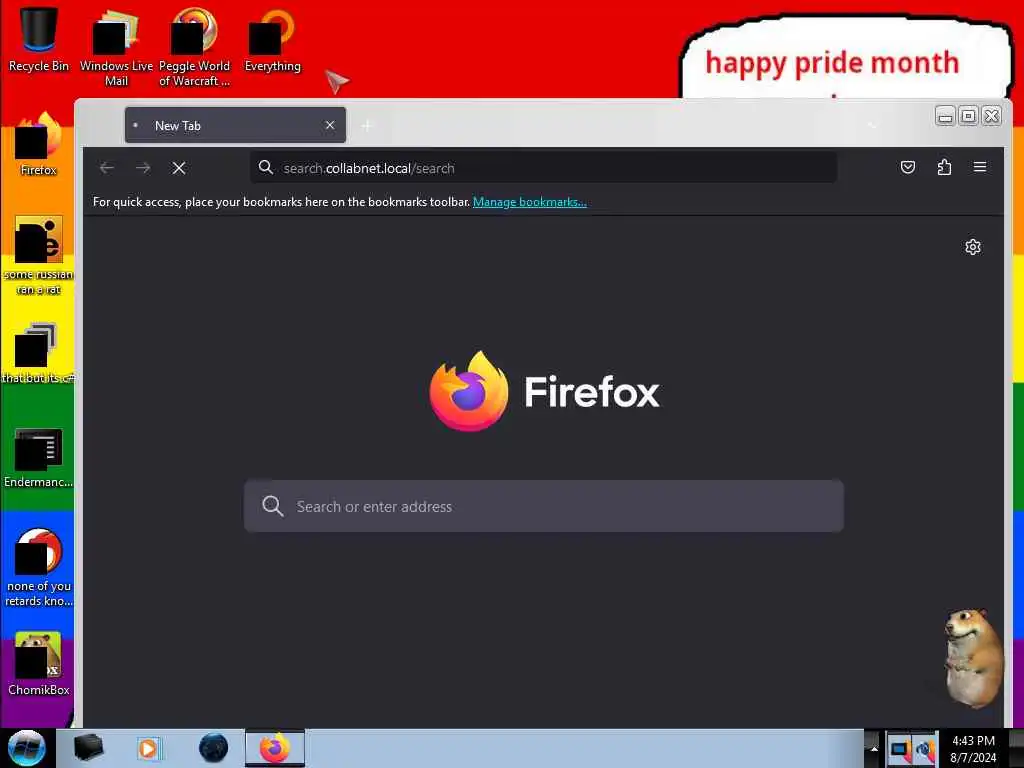
Task: Open new tab personalize gear icon
Action: (x=972, y=247)
